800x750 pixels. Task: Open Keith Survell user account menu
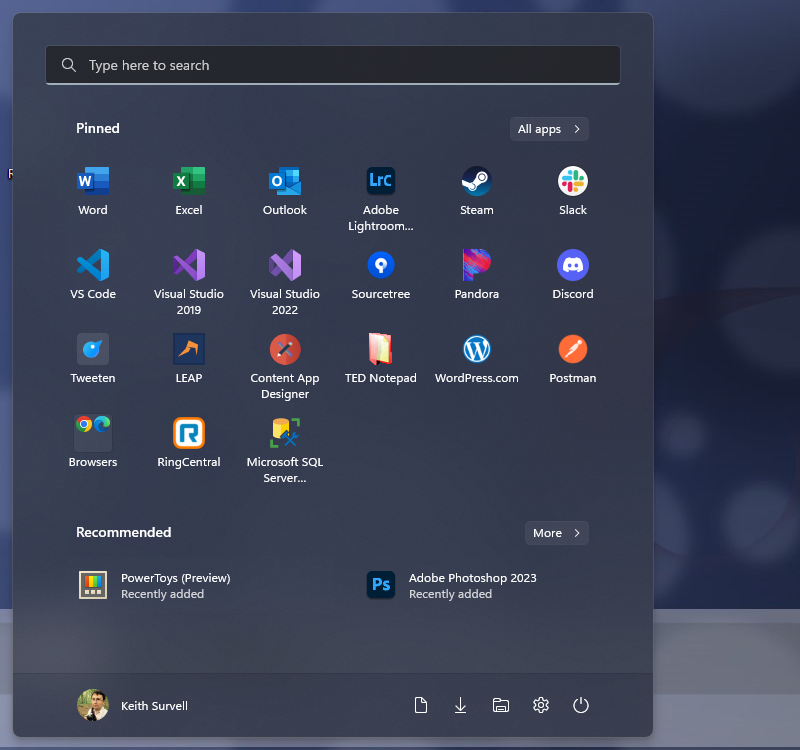coord(133,705)
